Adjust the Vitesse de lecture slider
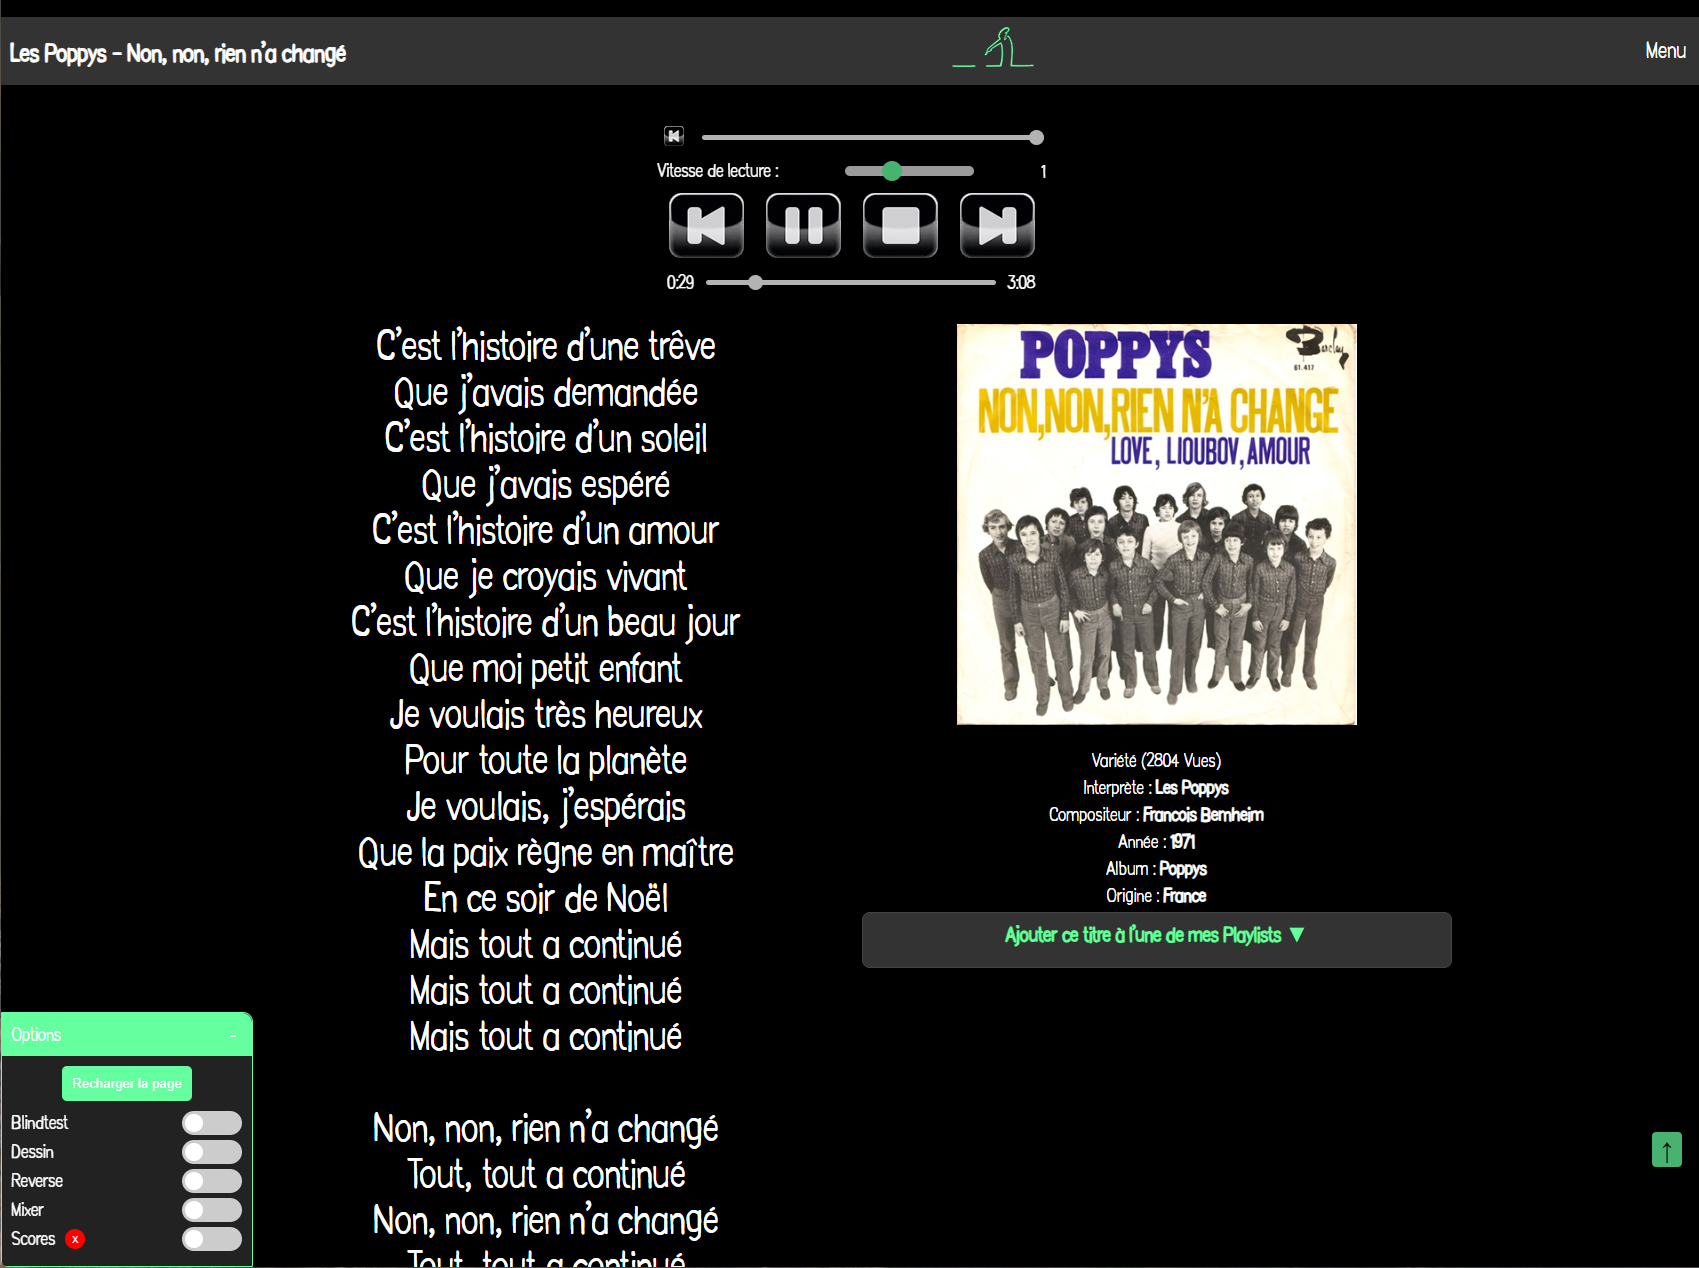 [x=909, y=171]
